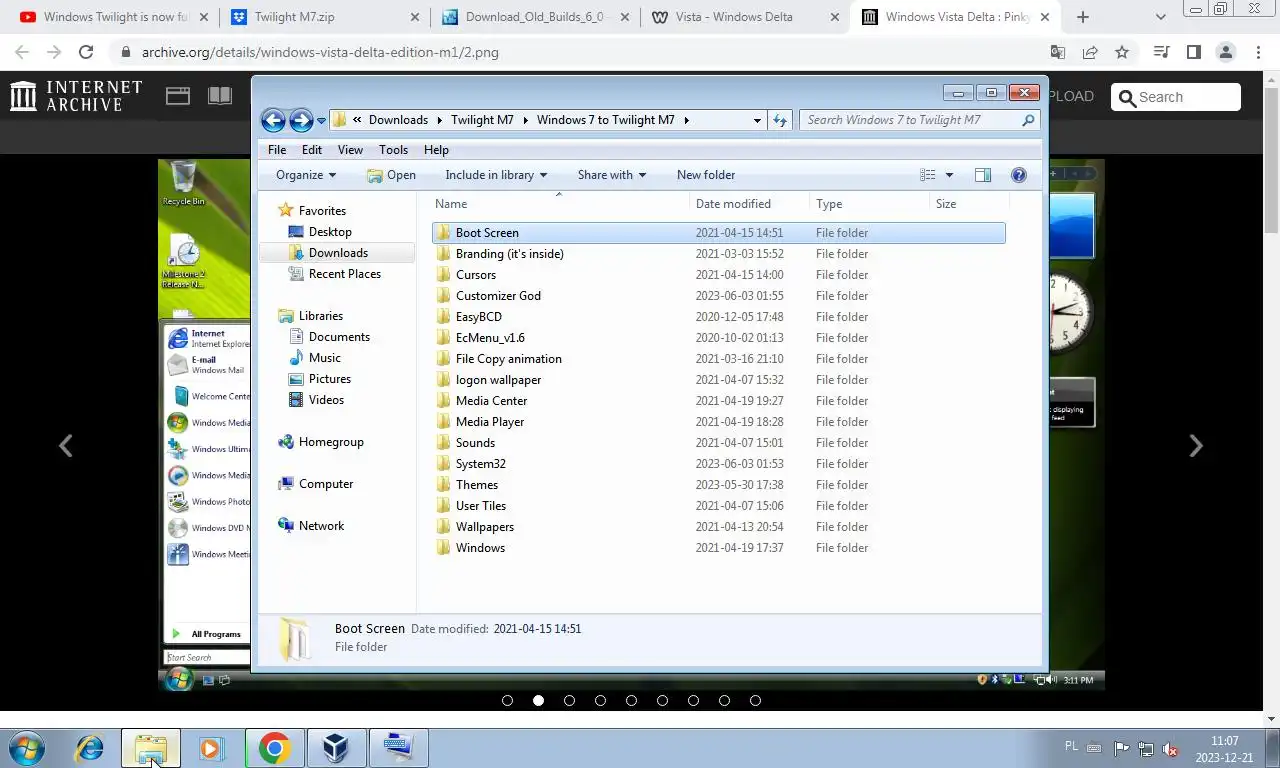Select the User Tiles folder name
1280x768 pixels.
coord(481,506)
